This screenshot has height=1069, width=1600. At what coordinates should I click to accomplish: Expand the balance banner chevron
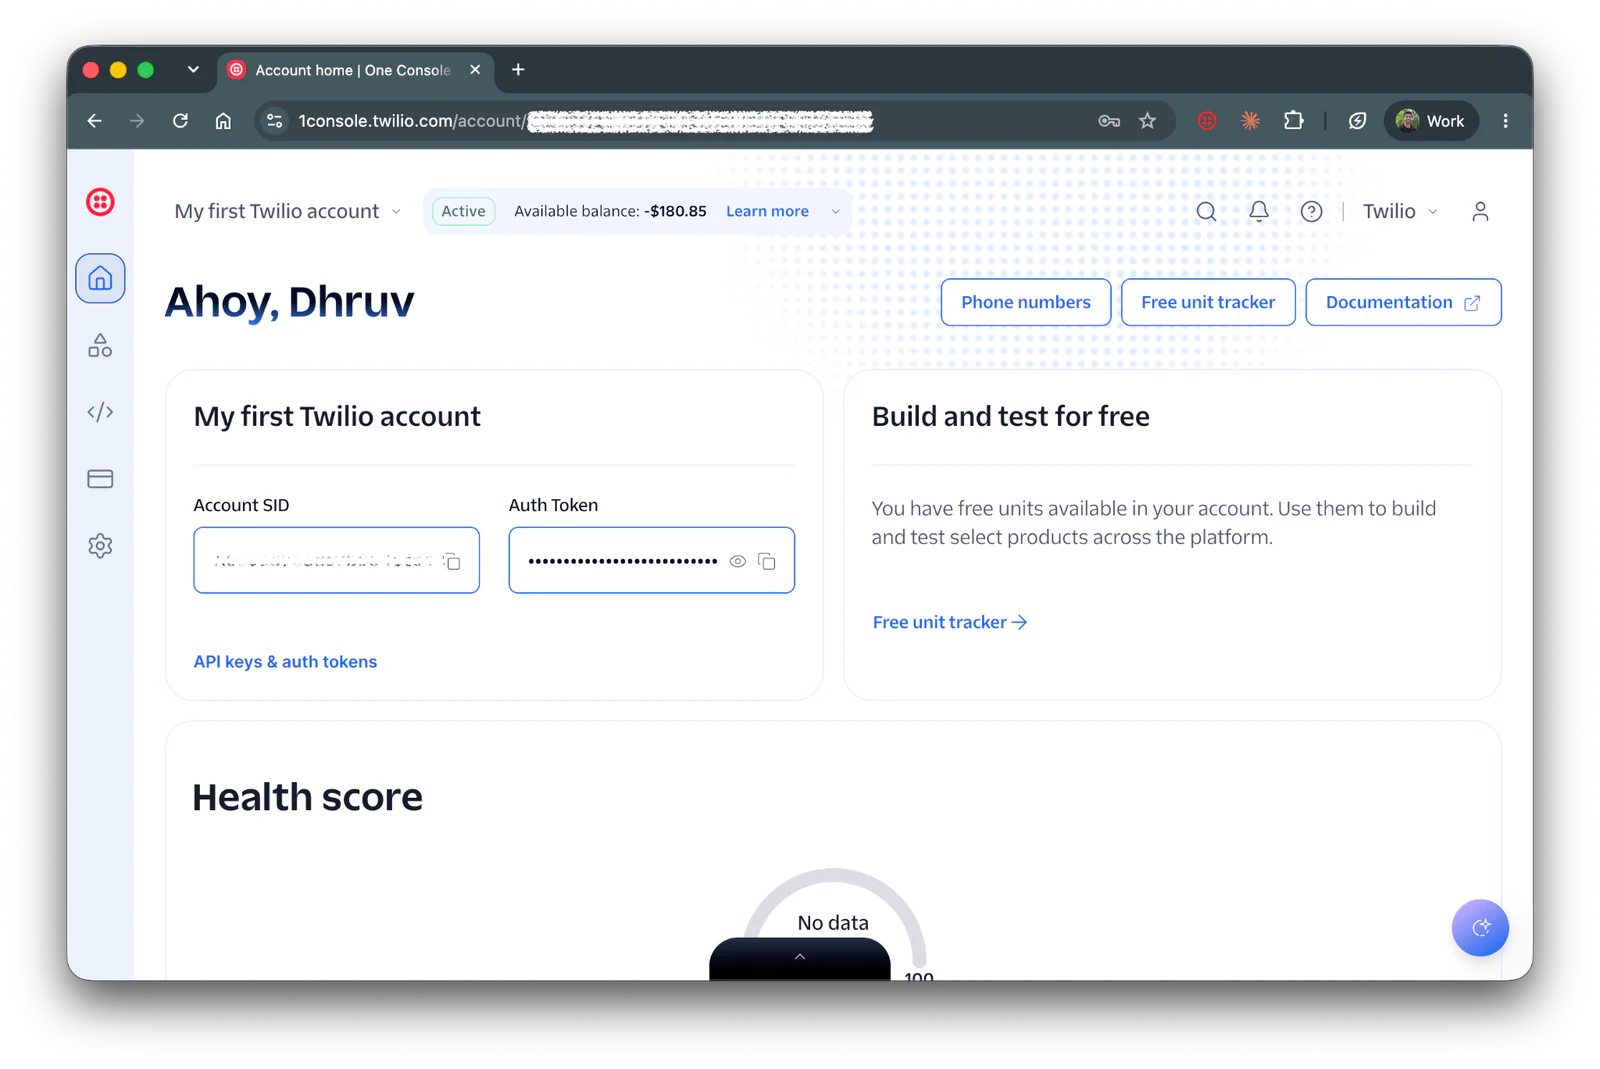(x=836, y=211)
